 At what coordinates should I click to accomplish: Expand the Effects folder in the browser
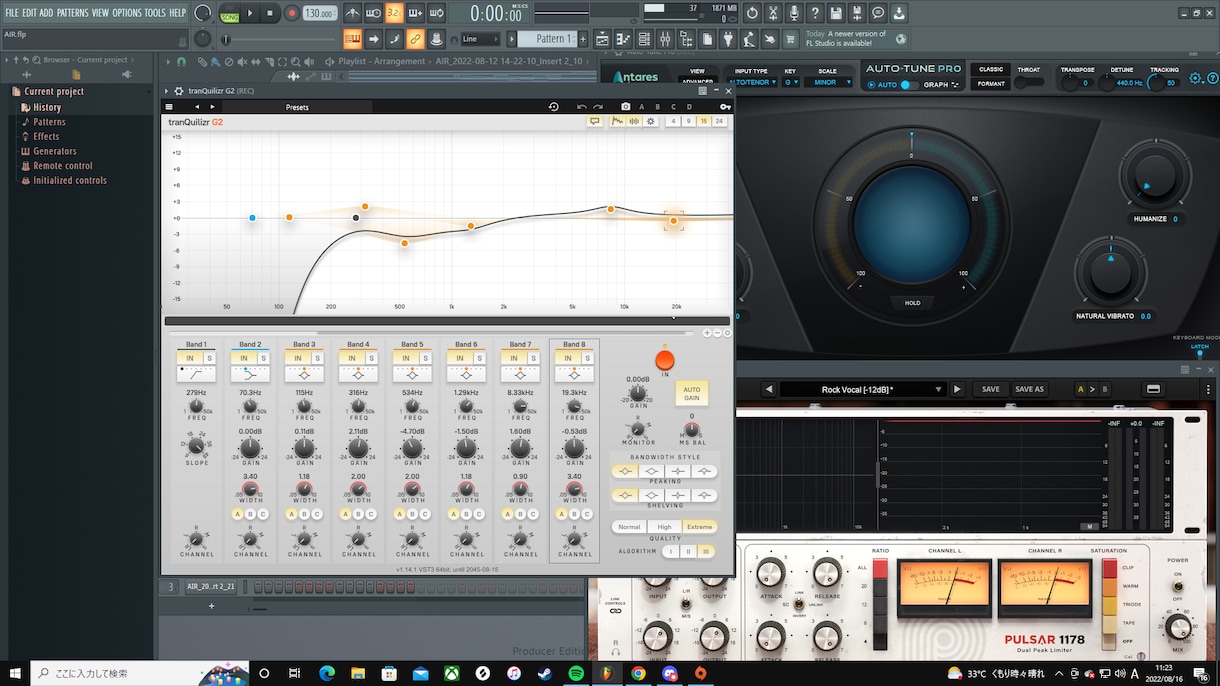pos(46,137)
